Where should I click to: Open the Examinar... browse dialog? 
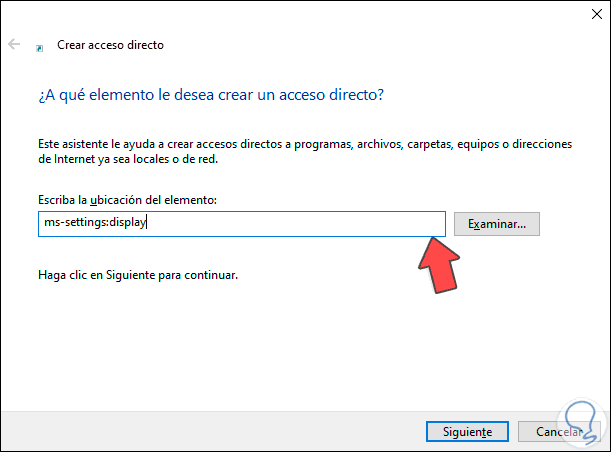click(496, 223)
